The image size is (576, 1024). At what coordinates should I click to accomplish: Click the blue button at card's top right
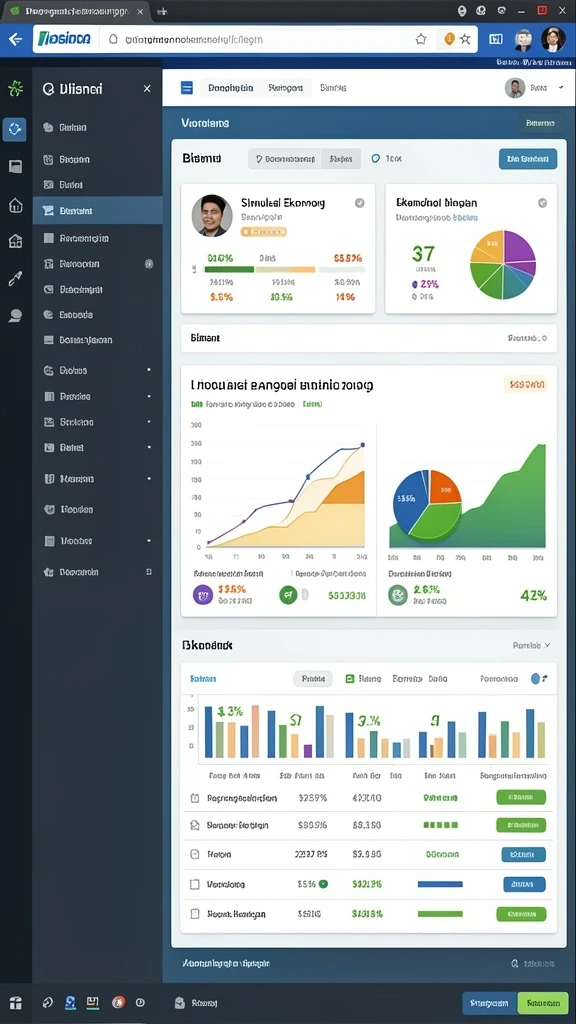(528, 159)
